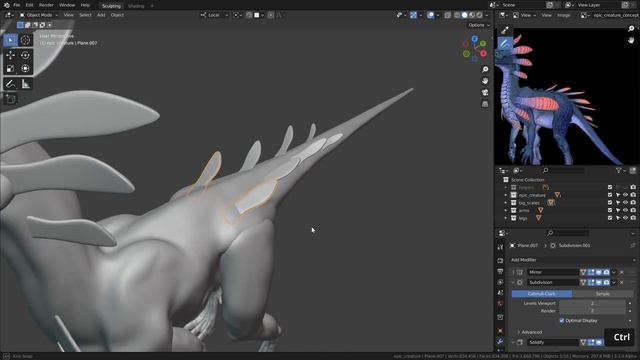
Task: Switch to the Sculpting workspace tab
Action: coord(111,6)
